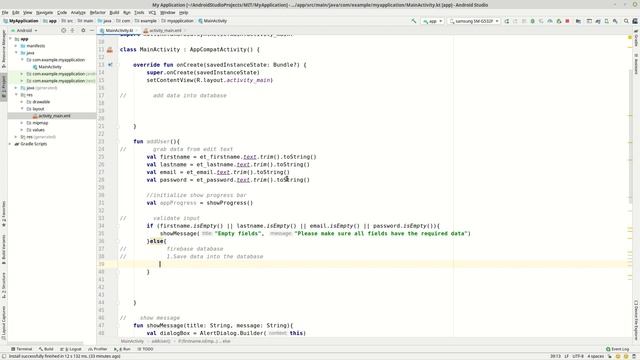The image size is (640, 360).
Task: Click the gutter icon next to class MainActivity
Action: coord(110,50)
